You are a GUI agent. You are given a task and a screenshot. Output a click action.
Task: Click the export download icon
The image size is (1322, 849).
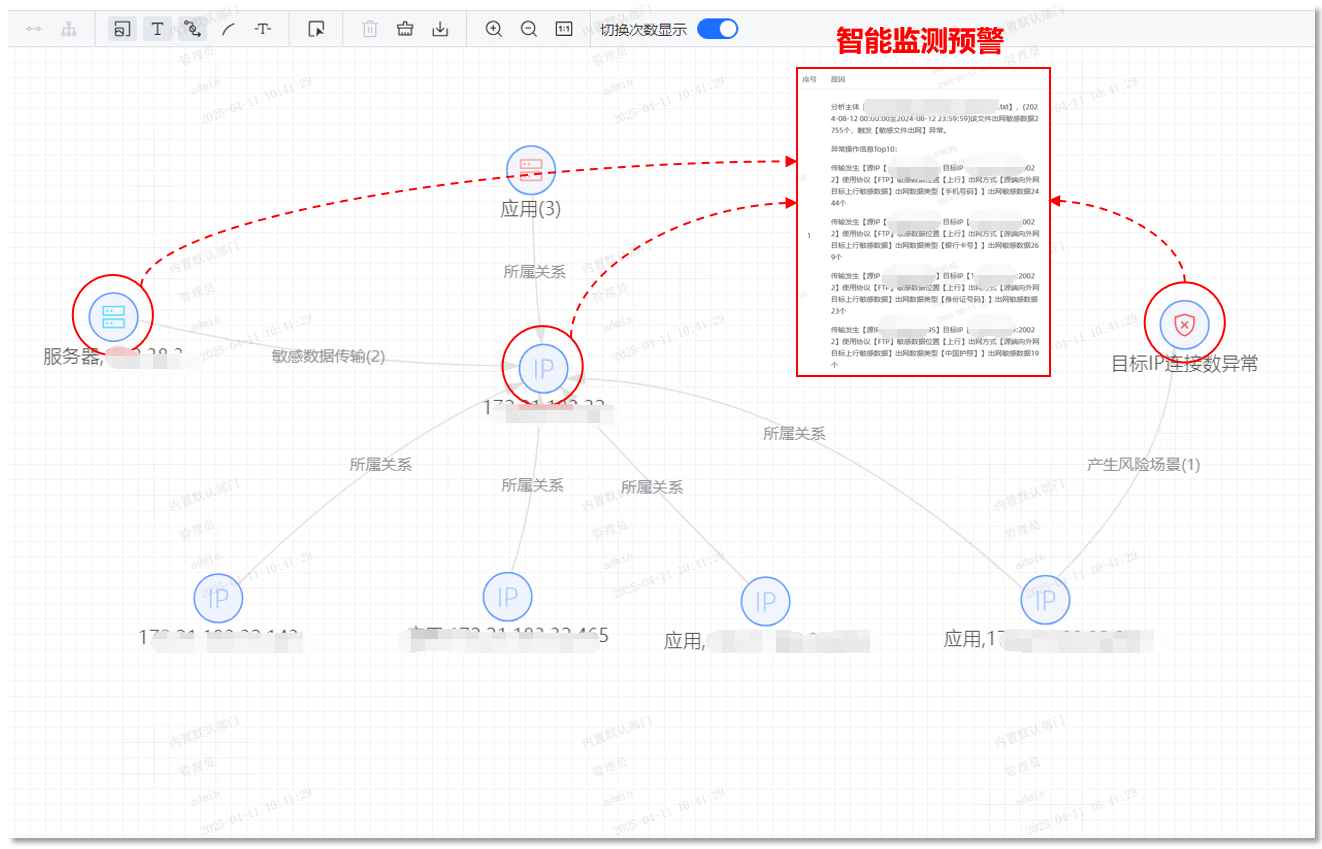pyautogui.click(x=440, y=29)
